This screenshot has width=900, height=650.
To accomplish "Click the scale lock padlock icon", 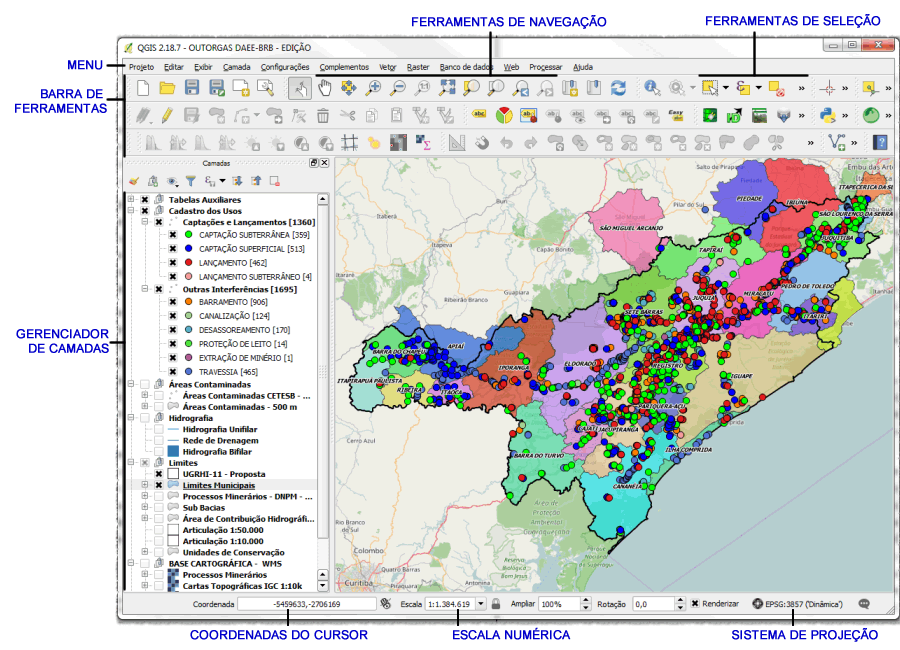I will 495,604.
